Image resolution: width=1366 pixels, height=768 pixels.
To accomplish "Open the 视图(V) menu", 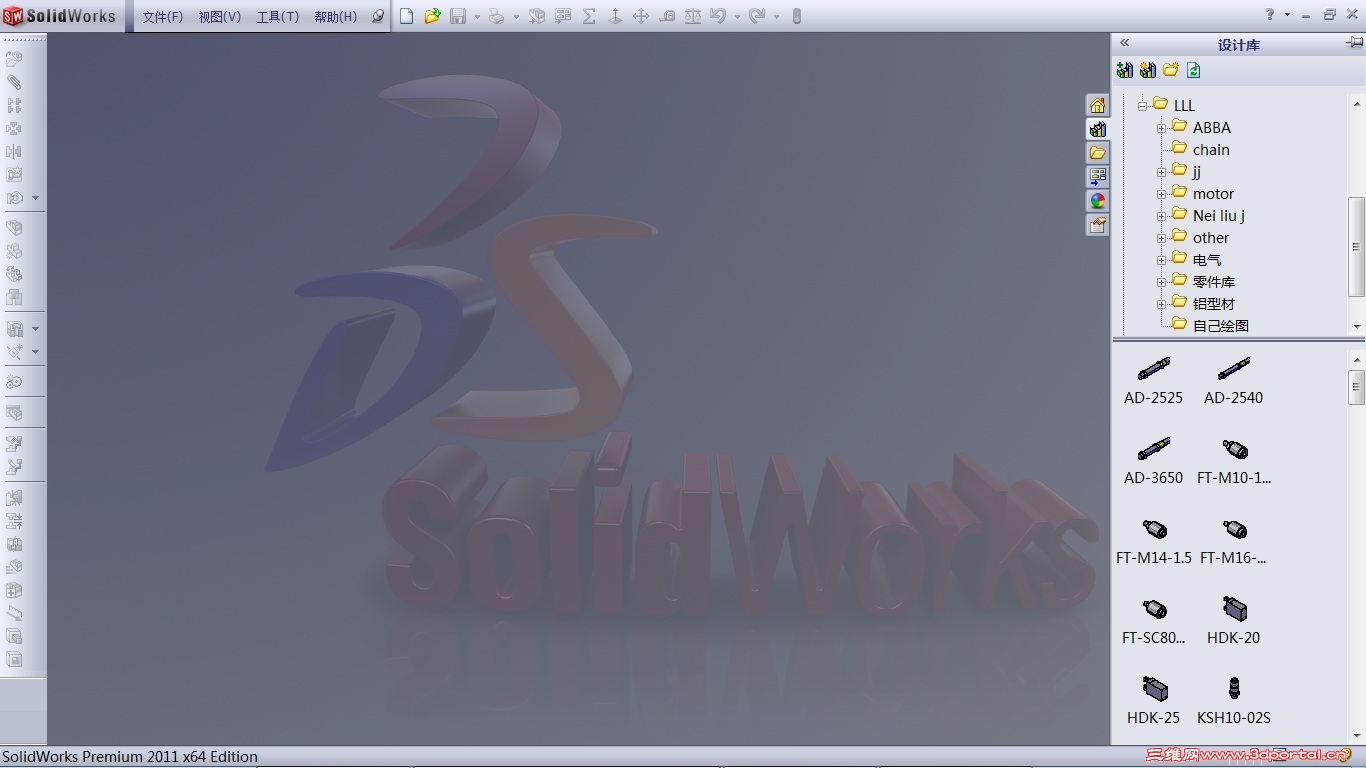I will coord(220,17).
